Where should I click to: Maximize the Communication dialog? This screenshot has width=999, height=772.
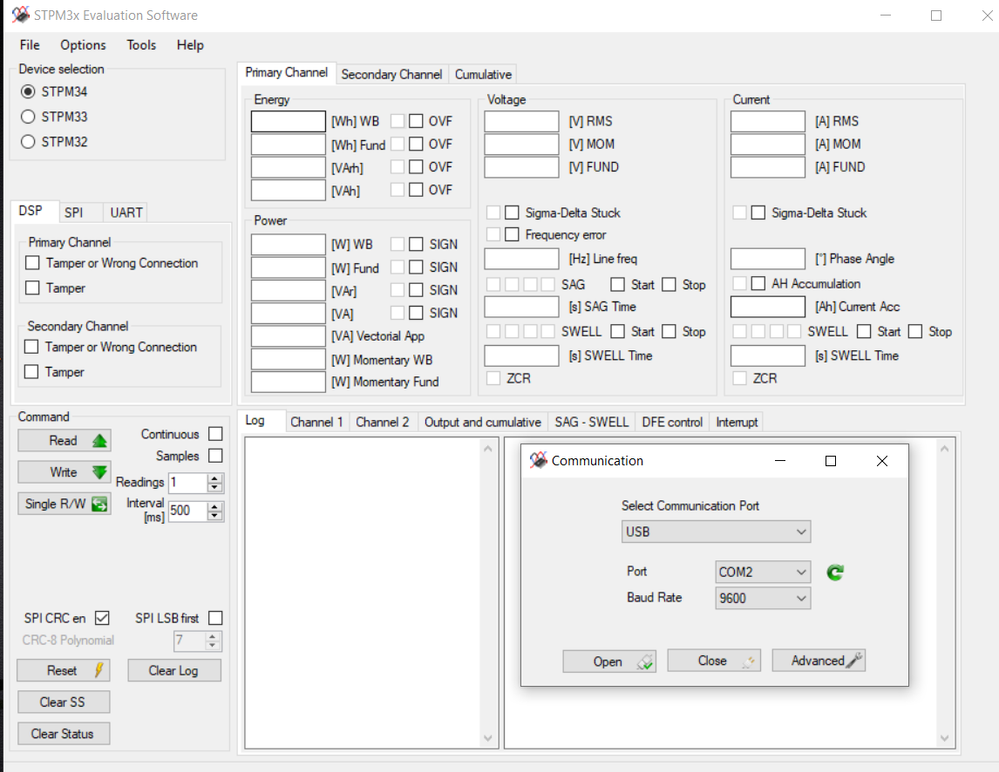pos(831,461)
